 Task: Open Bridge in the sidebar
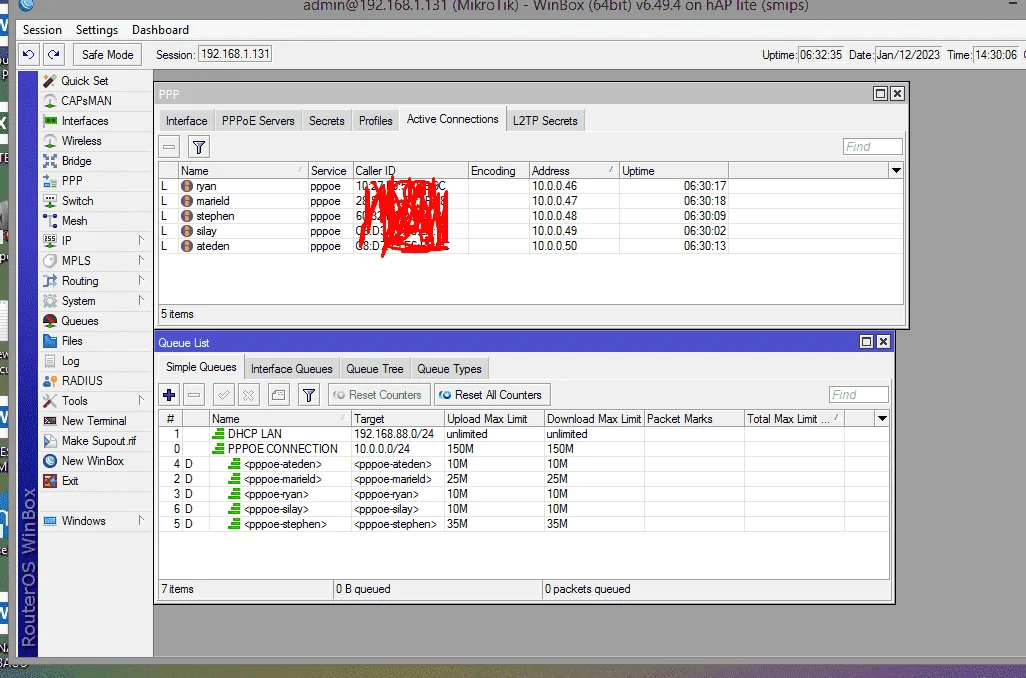pyautogui.click(x=77, y=161)
